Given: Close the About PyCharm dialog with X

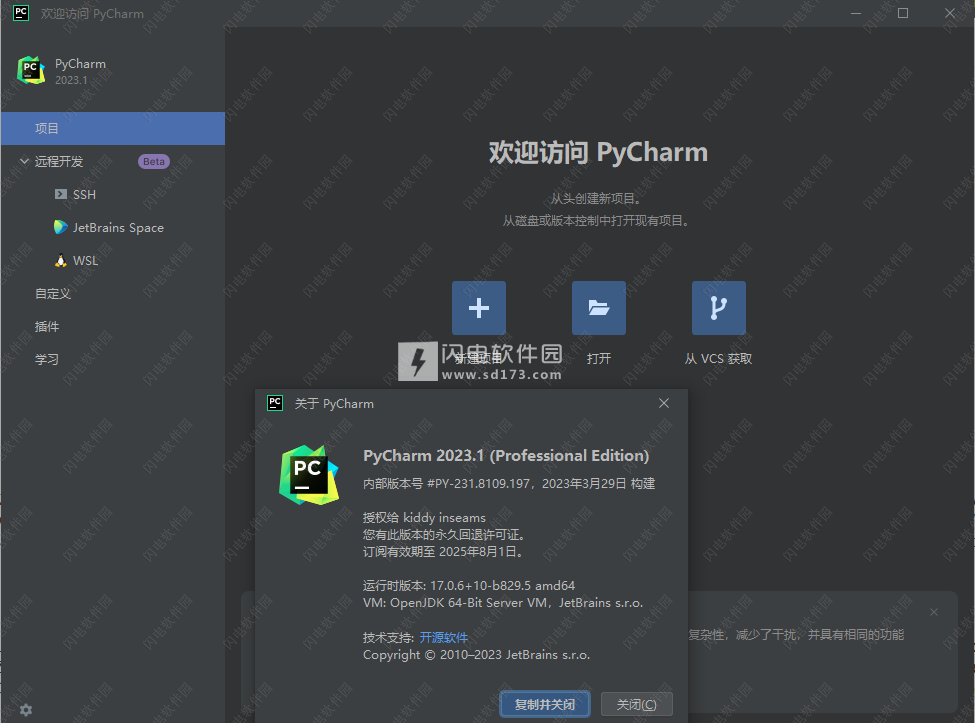Looking at the screenshot, I should click(x=664, y=403).
